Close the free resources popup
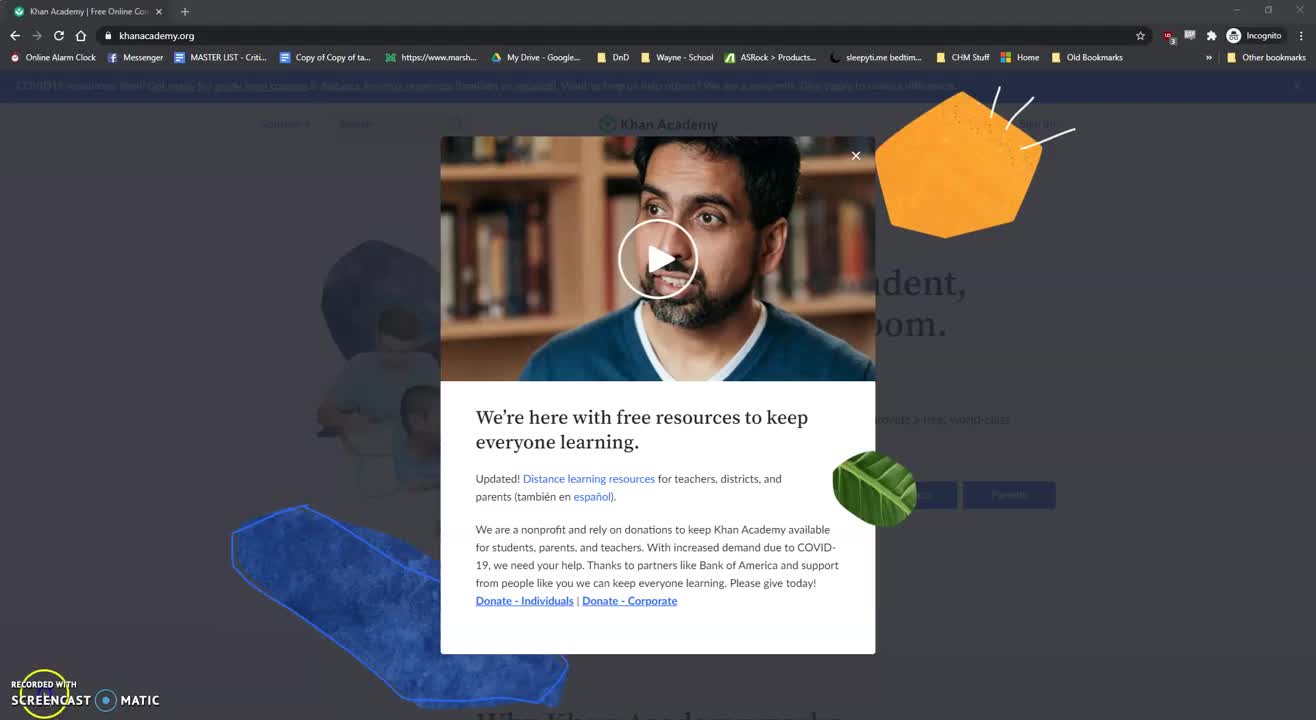Image resolution: width=1316 pixels, height=720 pixels. click(855, 155)
